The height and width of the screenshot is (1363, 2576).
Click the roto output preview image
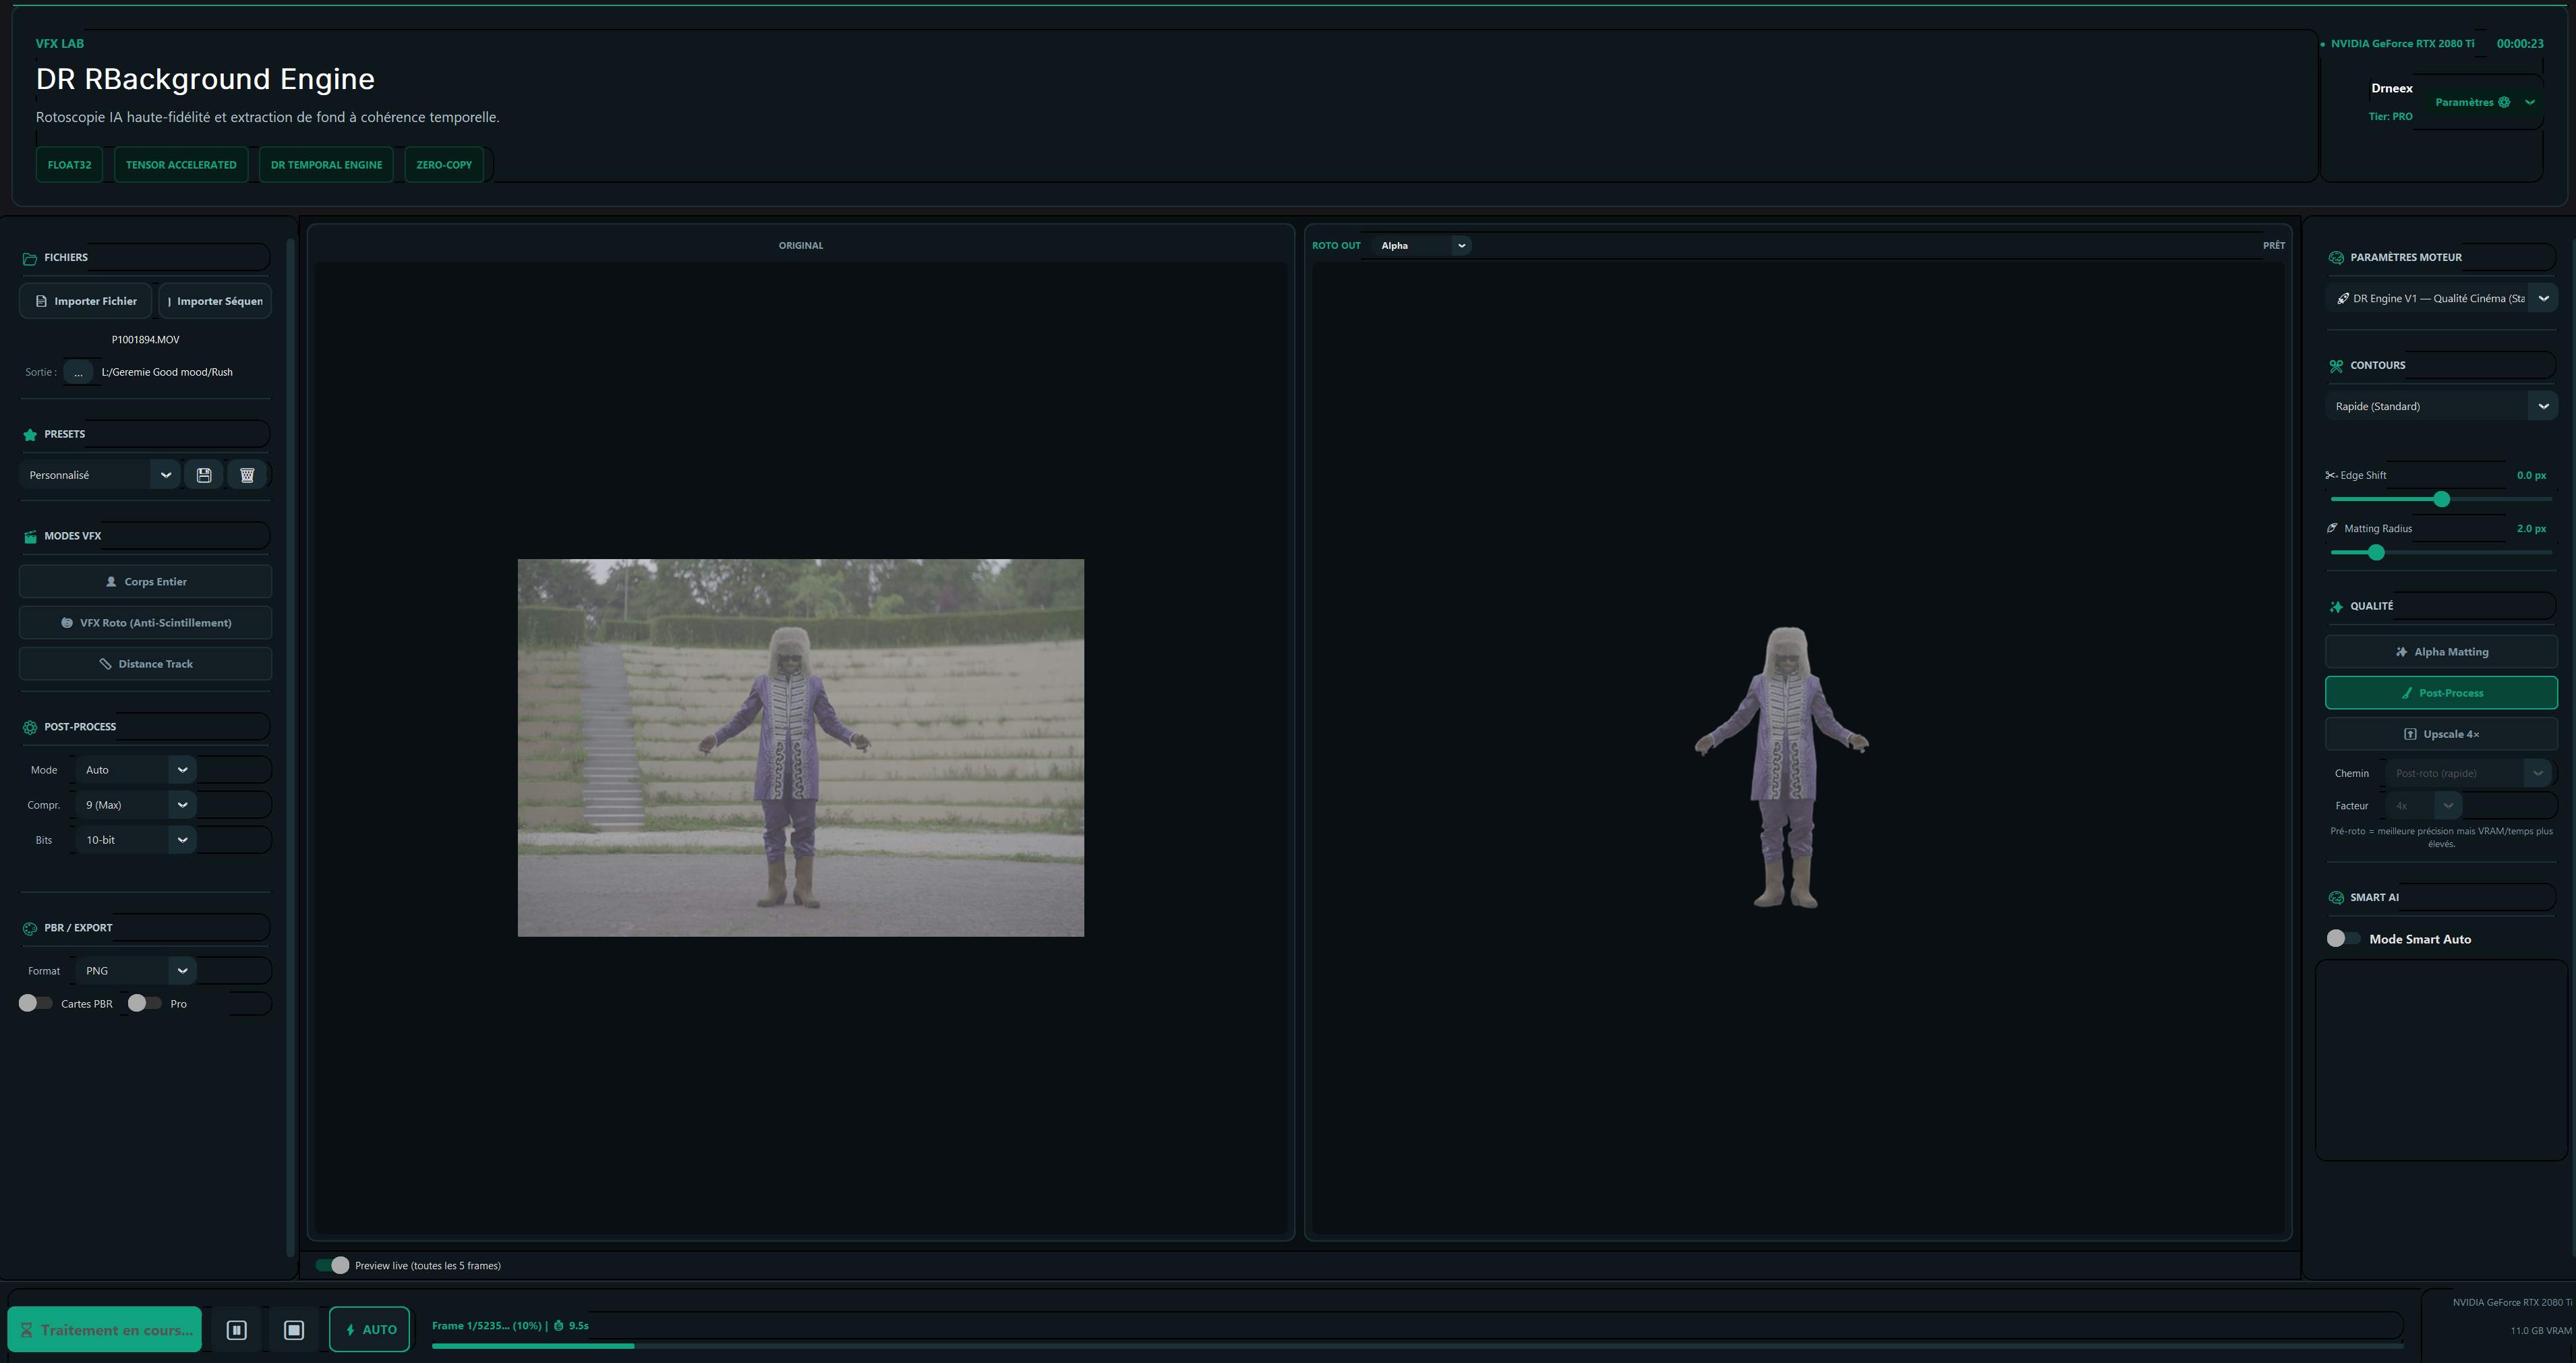(x=1782, y=767)
